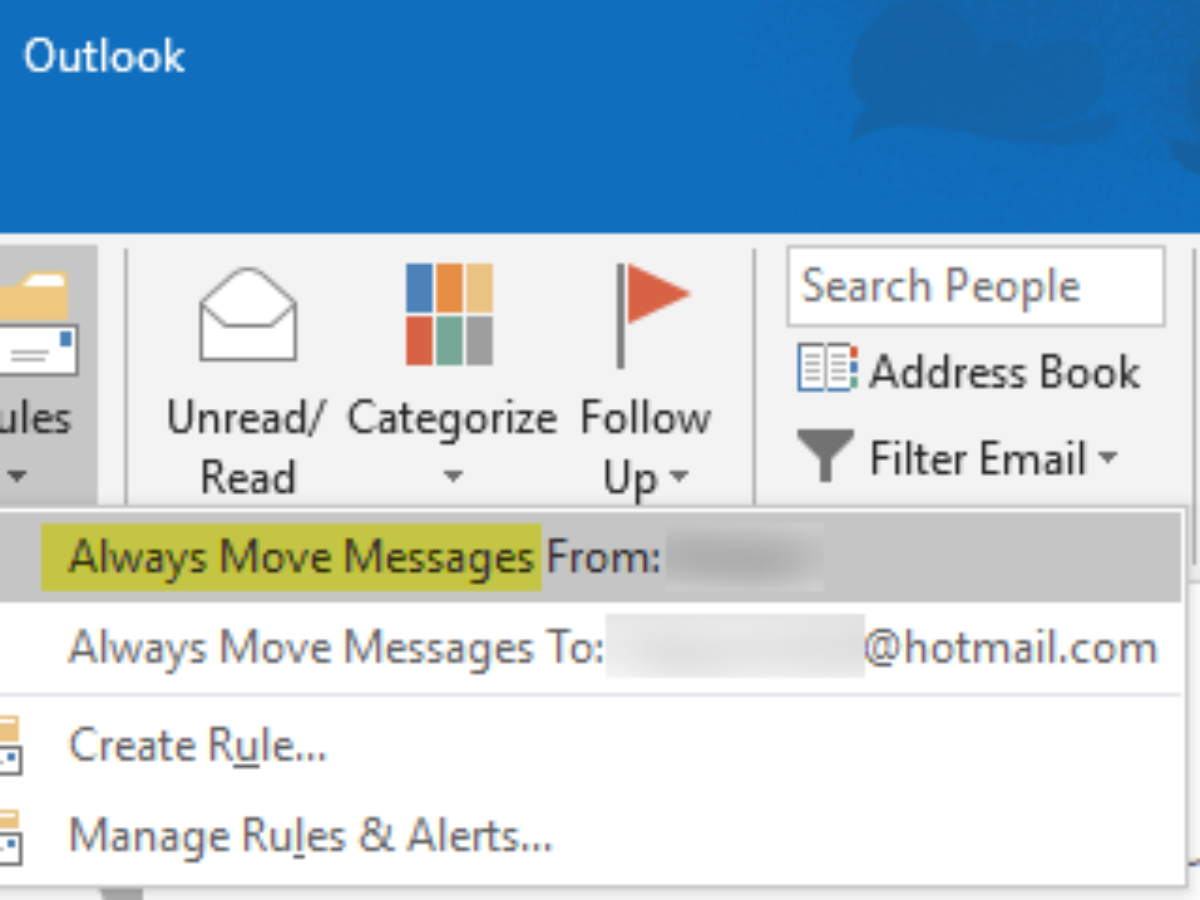Expand the Categorize dropdown arrow
The width and height of the screenshot is (1200, 900).
point(452,477)
